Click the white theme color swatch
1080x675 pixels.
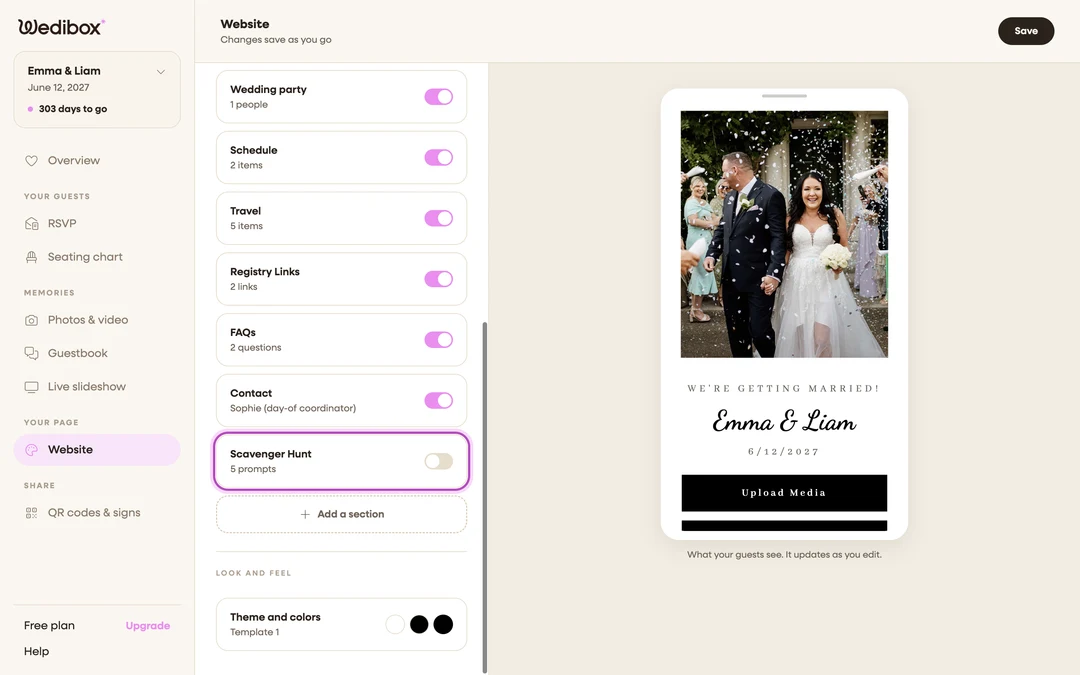click(395, 625)
